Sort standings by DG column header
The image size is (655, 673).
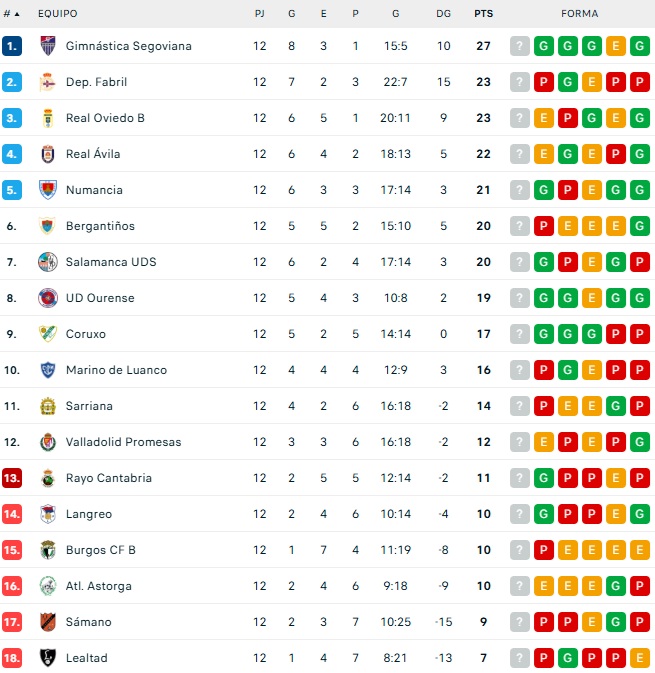click(444, 14)
